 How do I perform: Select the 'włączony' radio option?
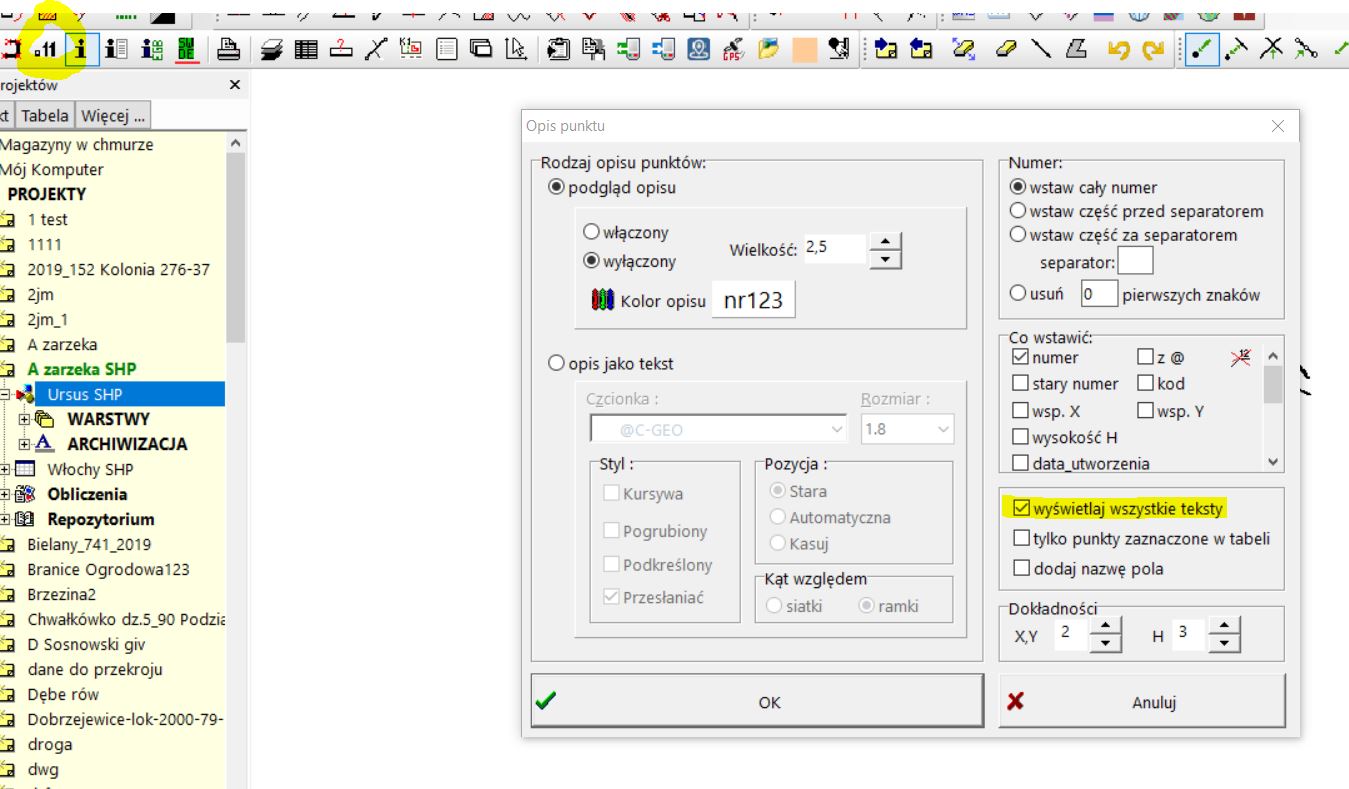(591, 232)
